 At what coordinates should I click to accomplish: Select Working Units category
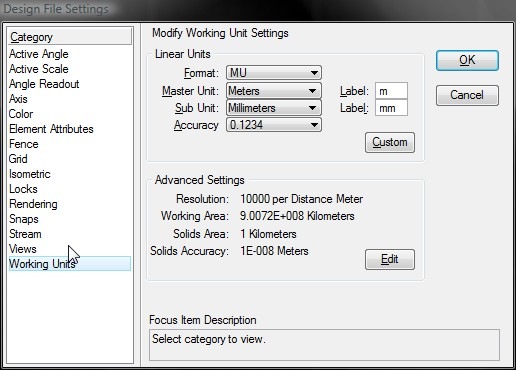(x=70, y=264)
